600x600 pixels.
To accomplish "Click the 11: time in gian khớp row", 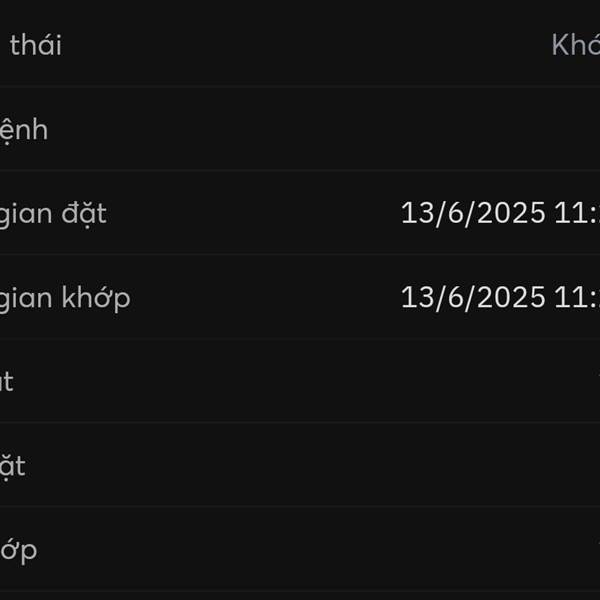I will coord(577,298).
